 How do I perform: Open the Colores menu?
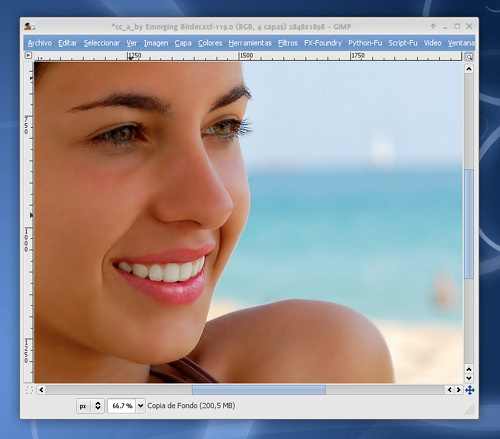[210, 43]
